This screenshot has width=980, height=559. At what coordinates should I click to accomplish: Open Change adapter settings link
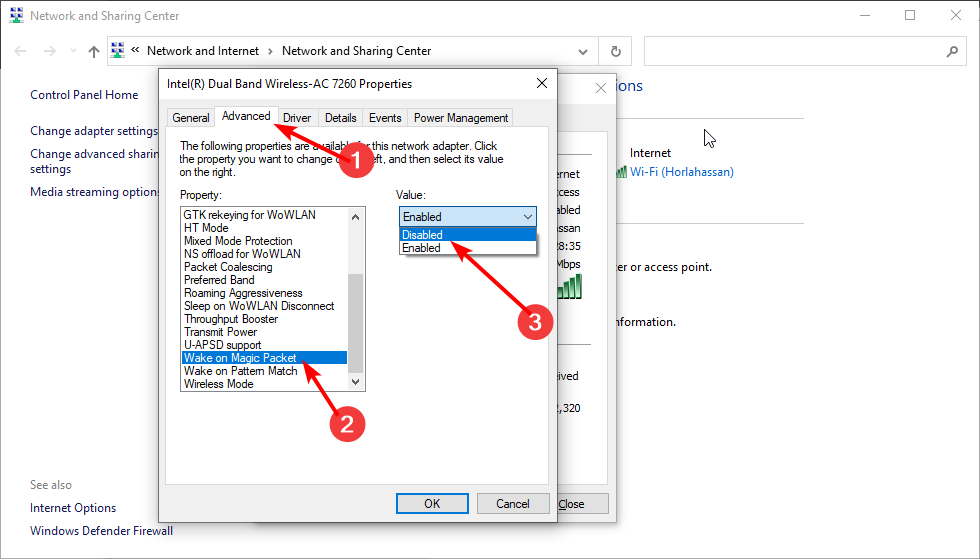94,131
